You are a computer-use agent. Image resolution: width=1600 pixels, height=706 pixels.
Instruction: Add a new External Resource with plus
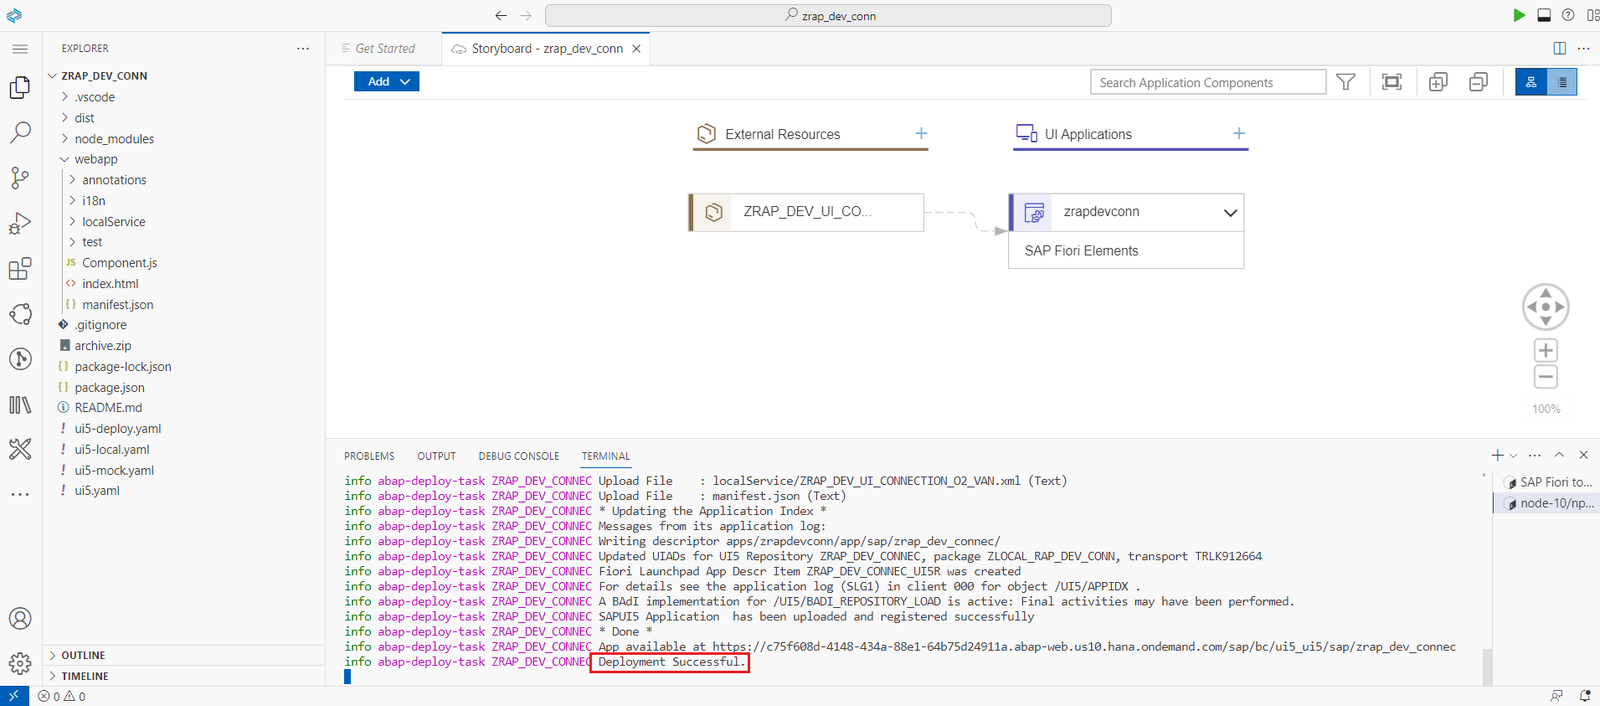point(921,133)
